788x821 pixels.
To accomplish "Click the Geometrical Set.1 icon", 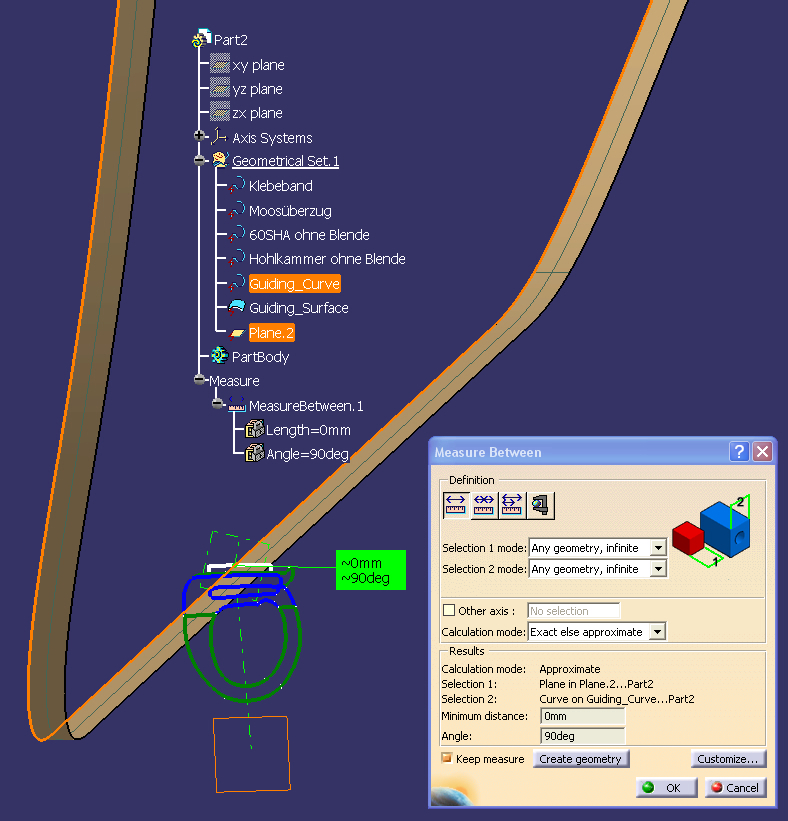I will click(220, 160).
